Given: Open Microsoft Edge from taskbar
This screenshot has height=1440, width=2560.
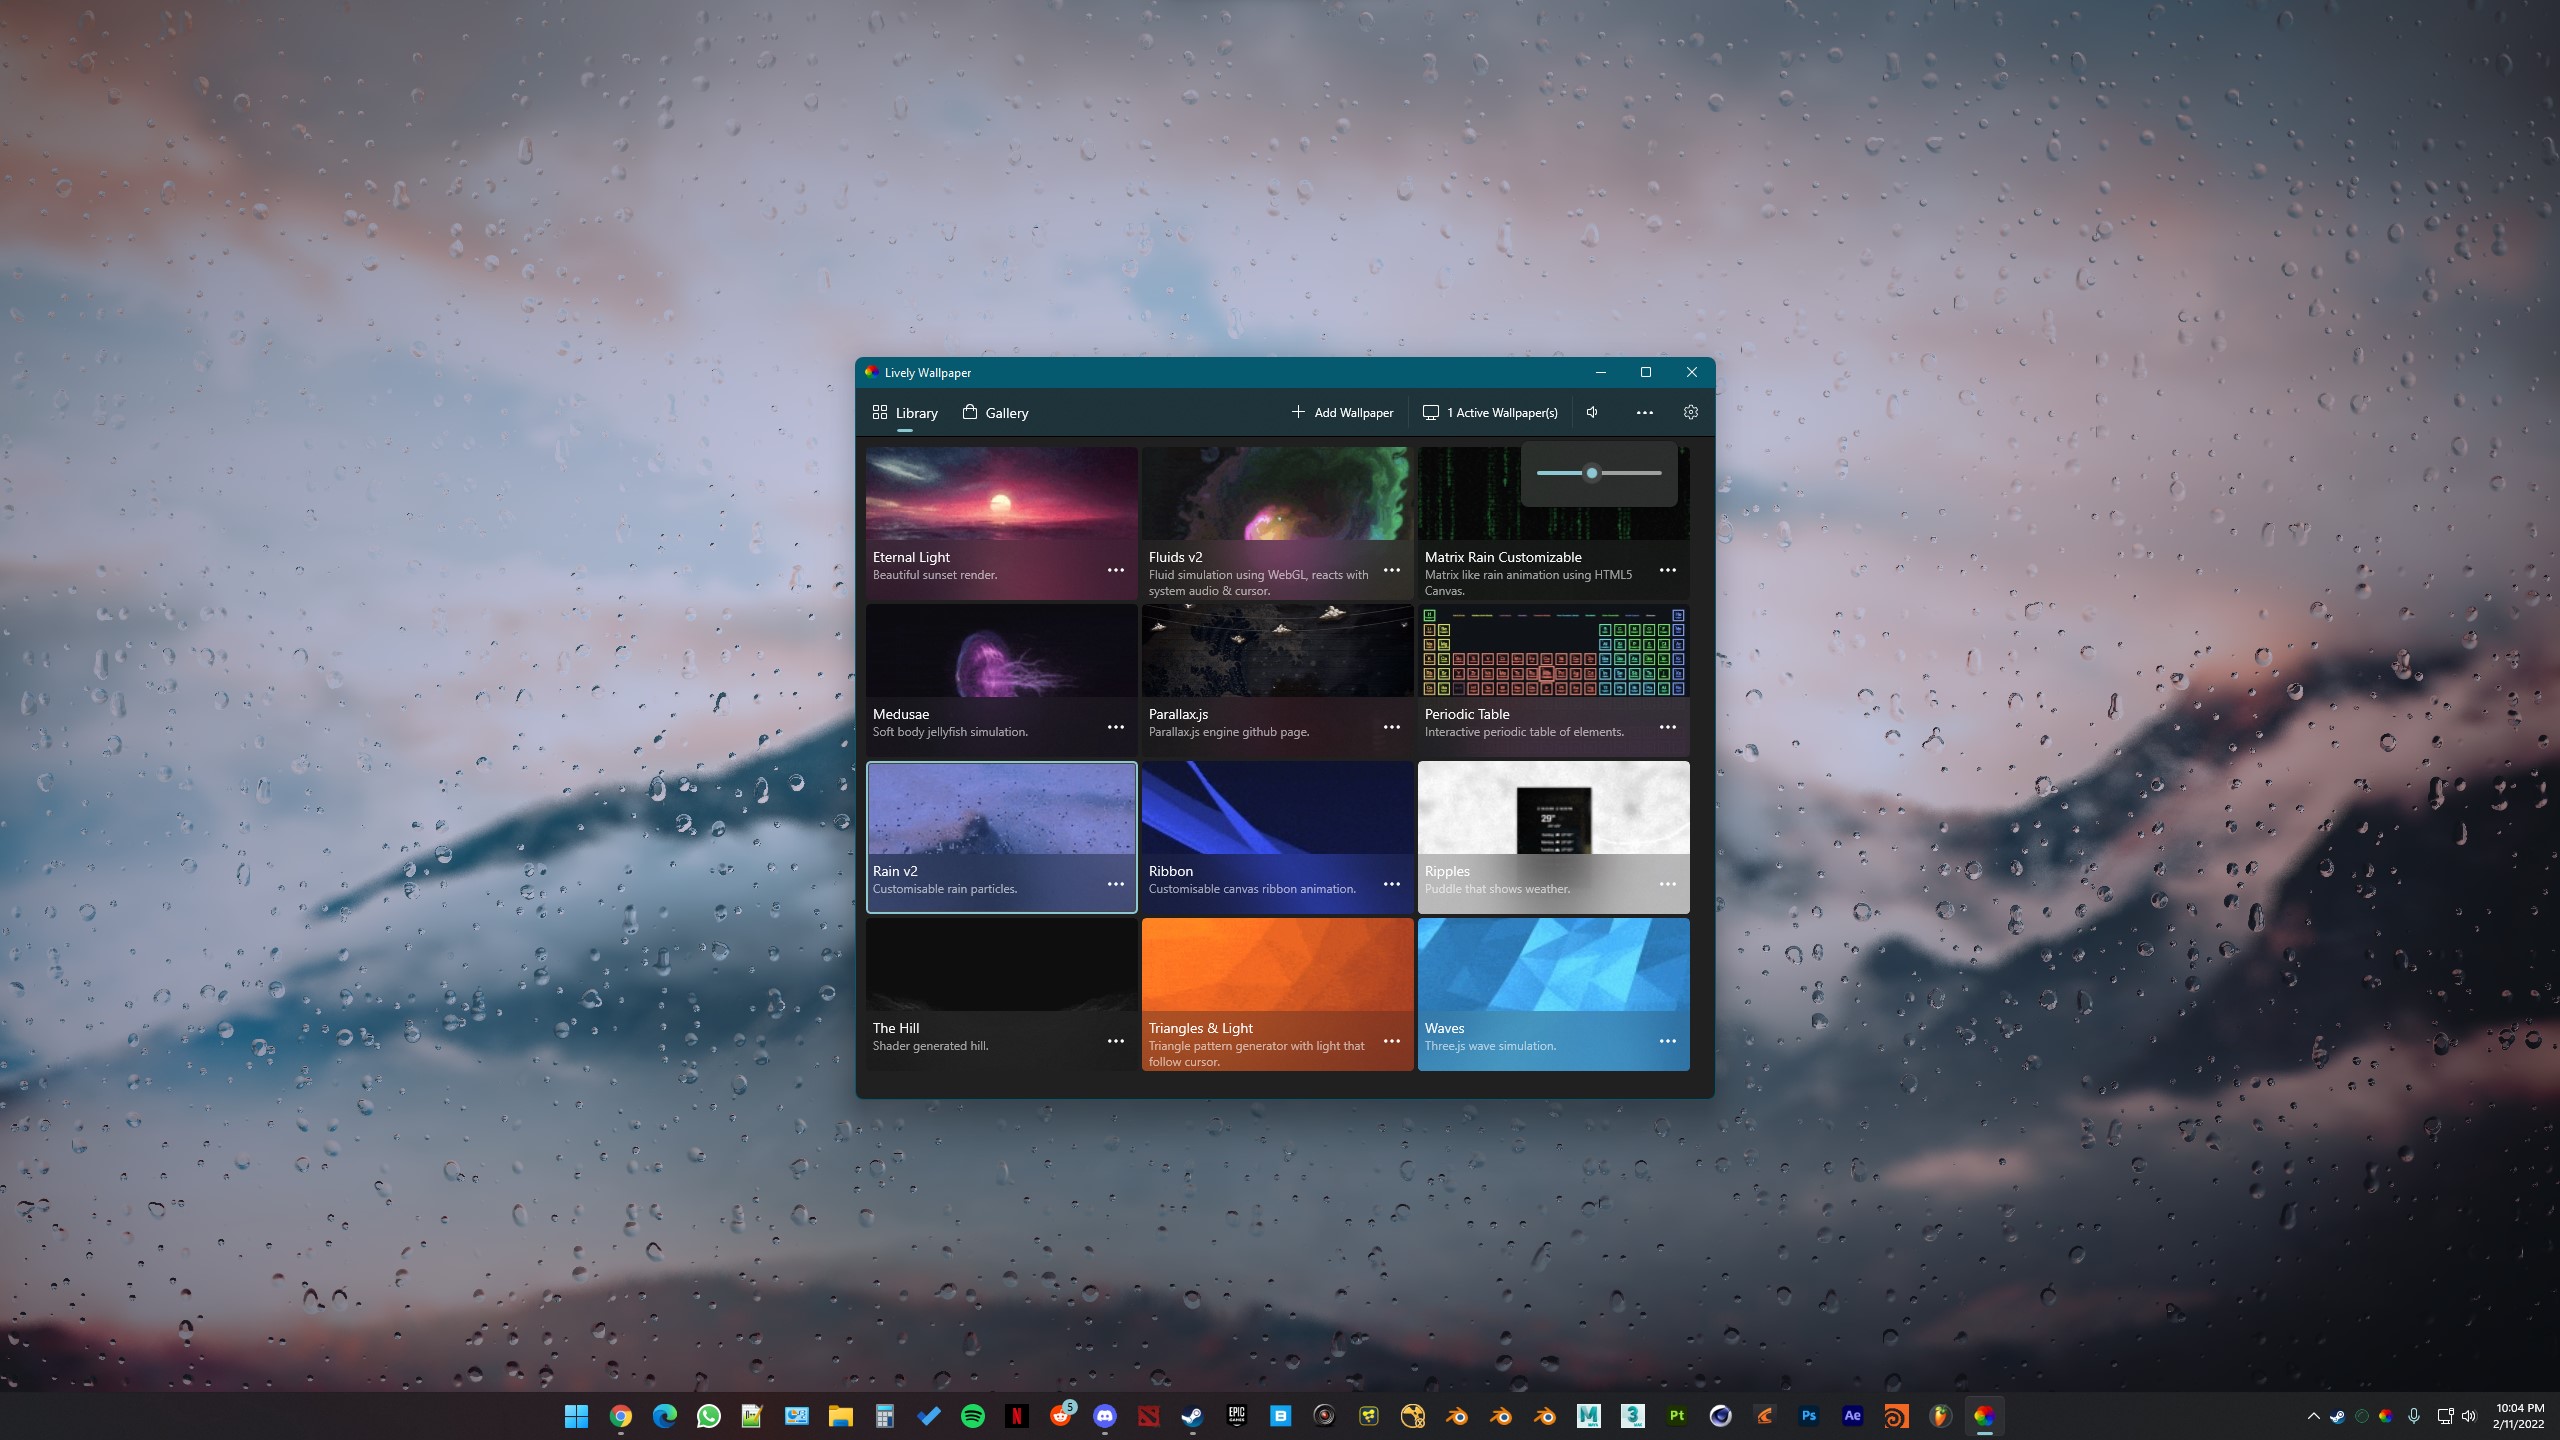Looking at the screenshot, I should 664,1416.
